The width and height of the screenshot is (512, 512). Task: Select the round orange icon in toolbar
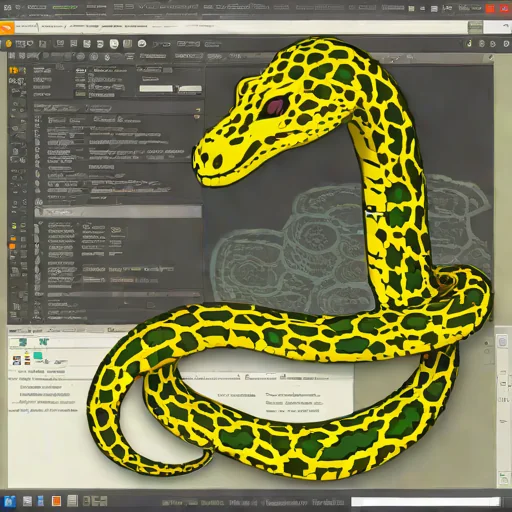pos(9,44)
